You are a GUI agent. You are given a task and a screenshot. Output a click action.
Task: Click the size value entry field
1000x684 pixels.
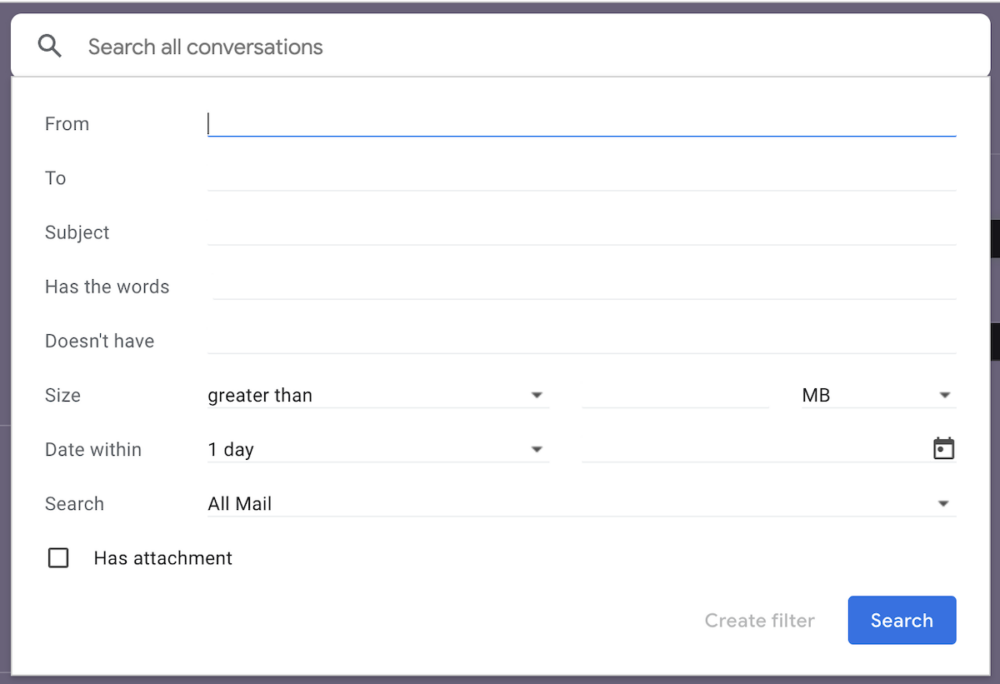coord(675,395)
